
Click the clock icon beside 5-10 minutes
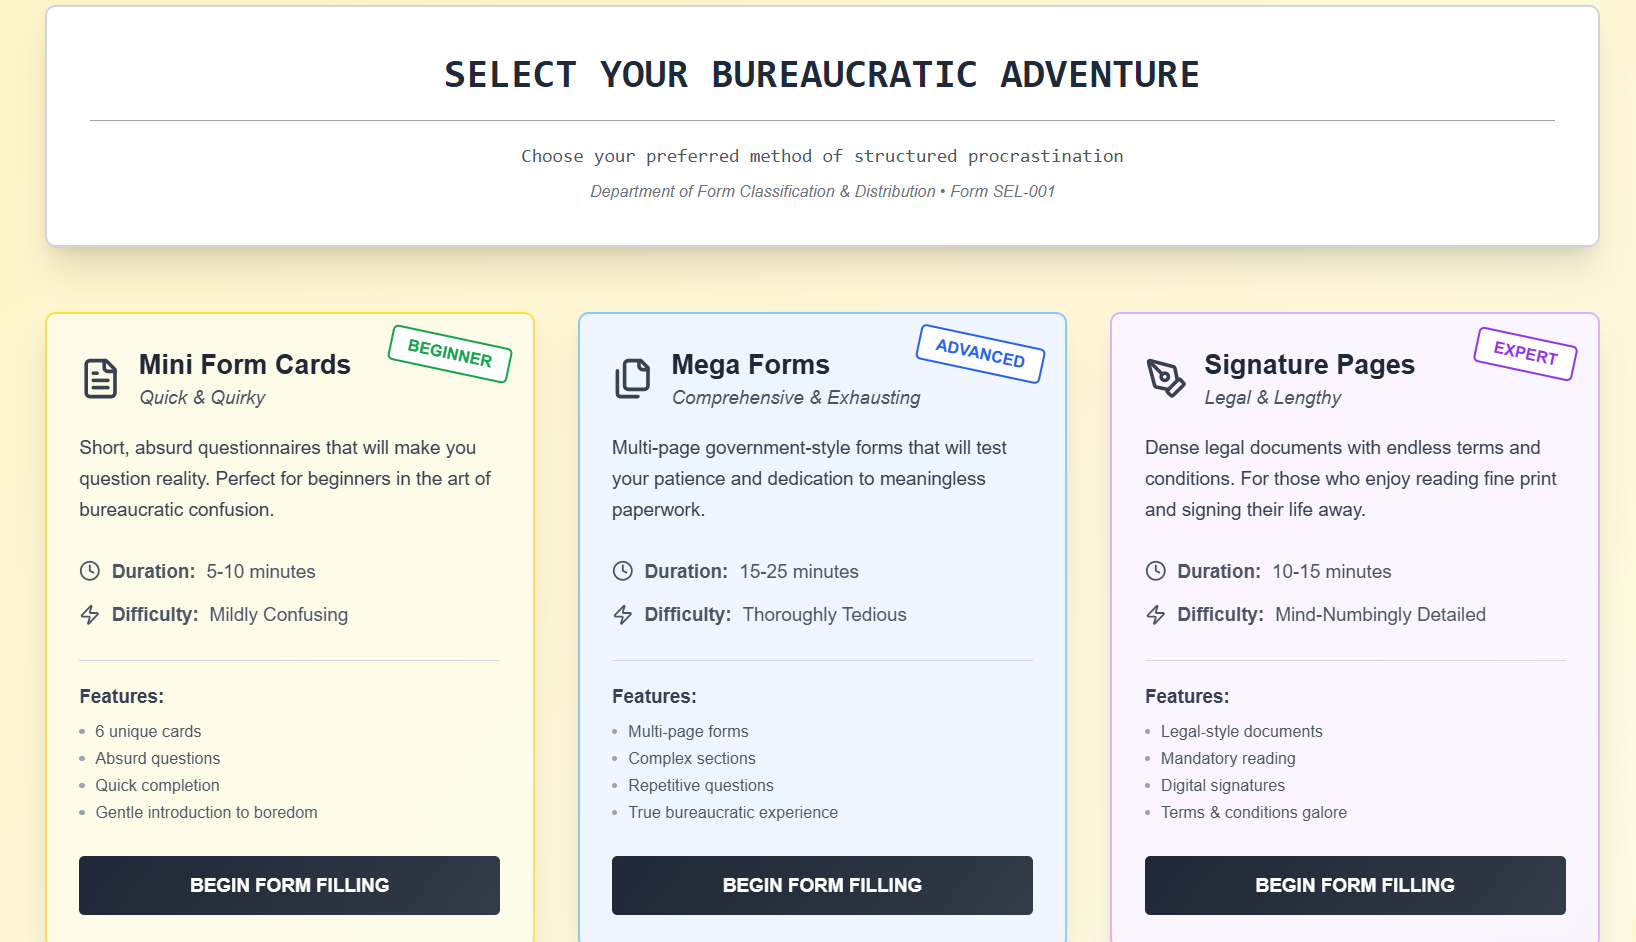90,571
